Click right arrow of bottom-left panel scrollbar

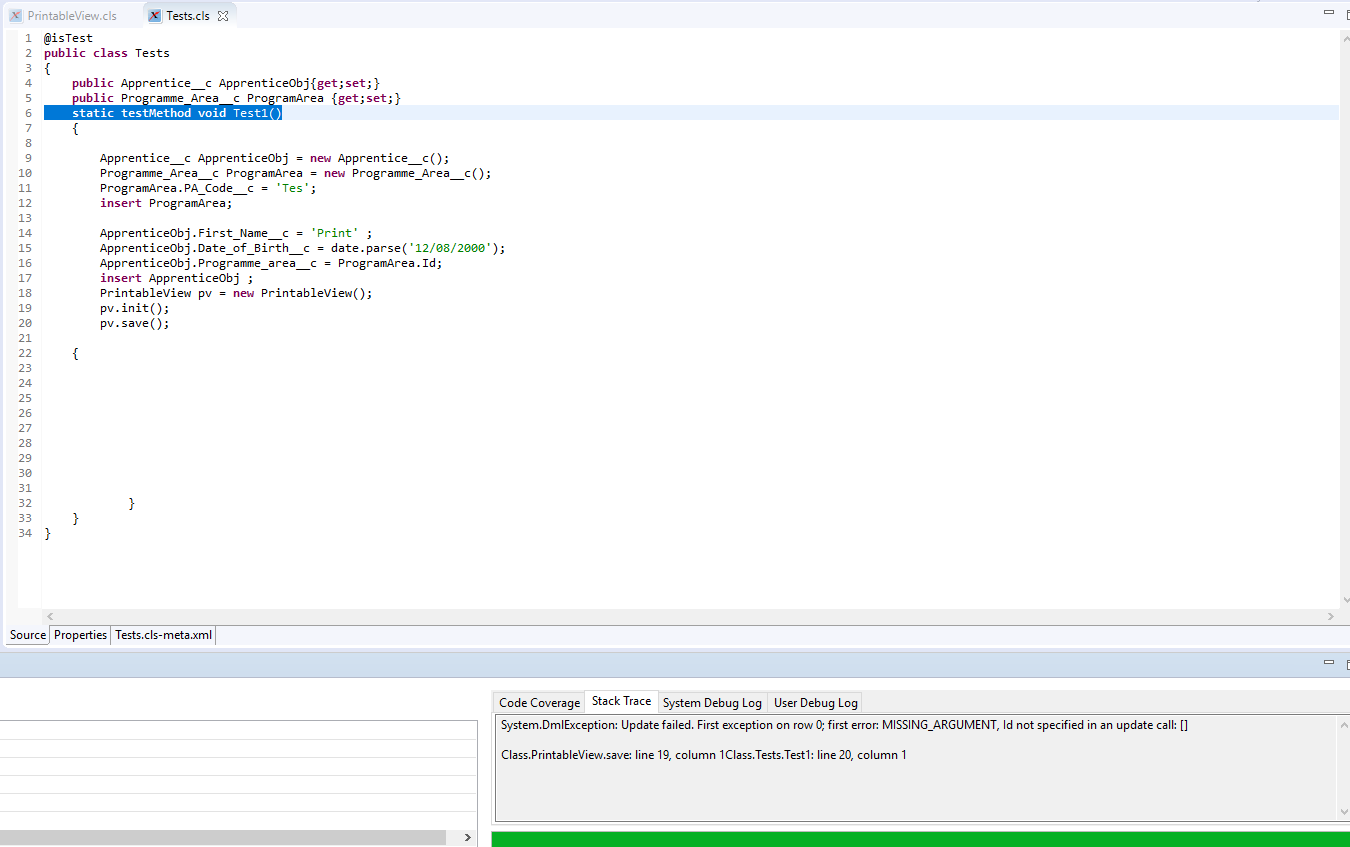[467, 837]
